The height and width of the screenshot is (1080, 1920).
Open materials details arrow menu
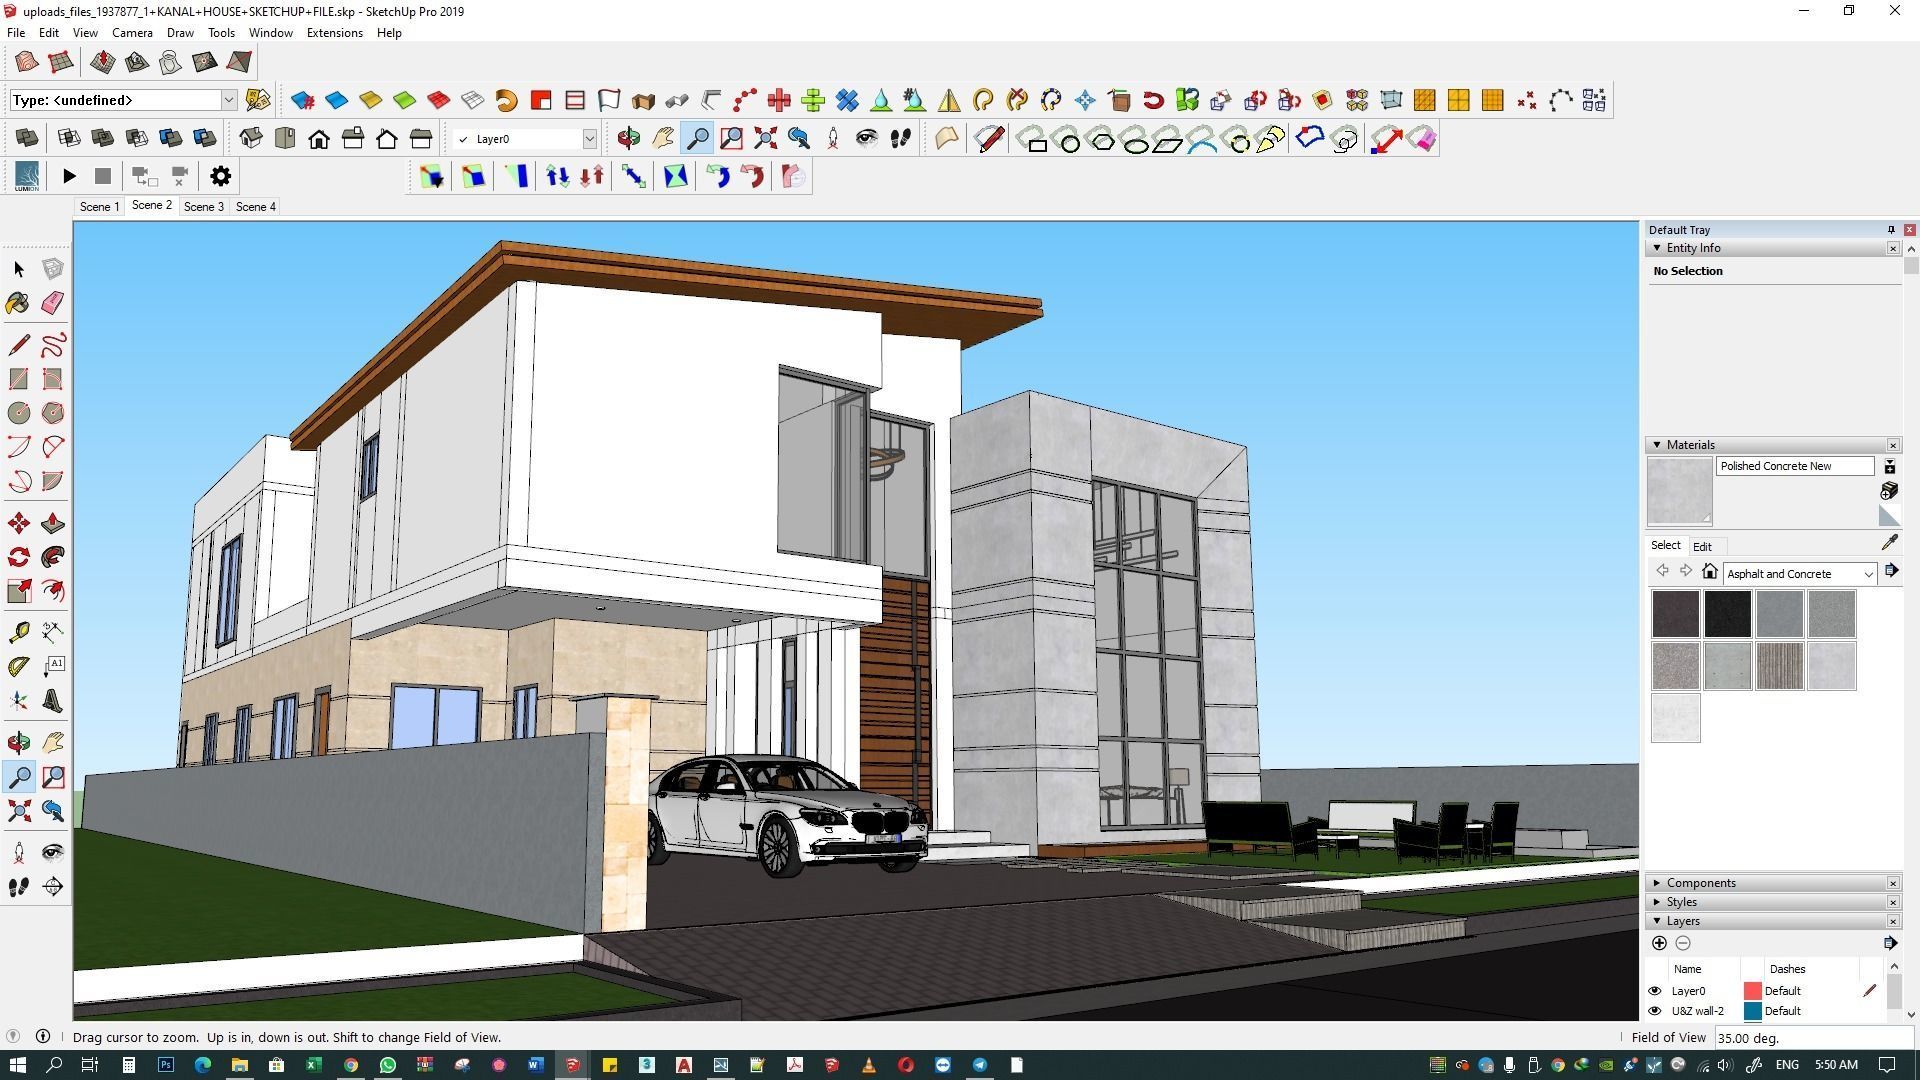pos(1891,571)
